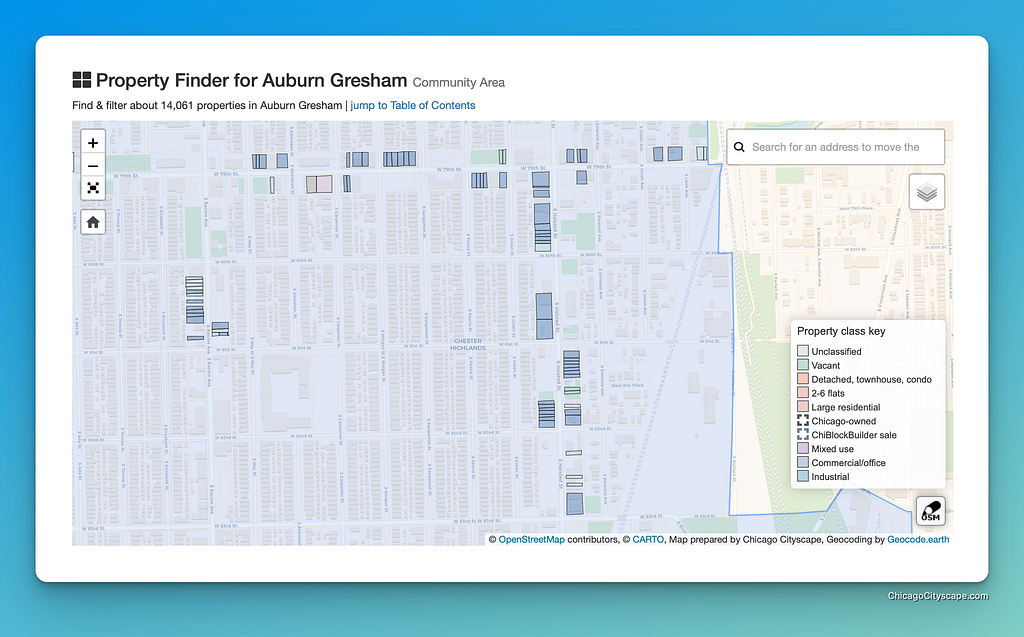Click the Unclassified legend swatch
This screenshot has width=1024, height=637.
[x=803, y=351]
